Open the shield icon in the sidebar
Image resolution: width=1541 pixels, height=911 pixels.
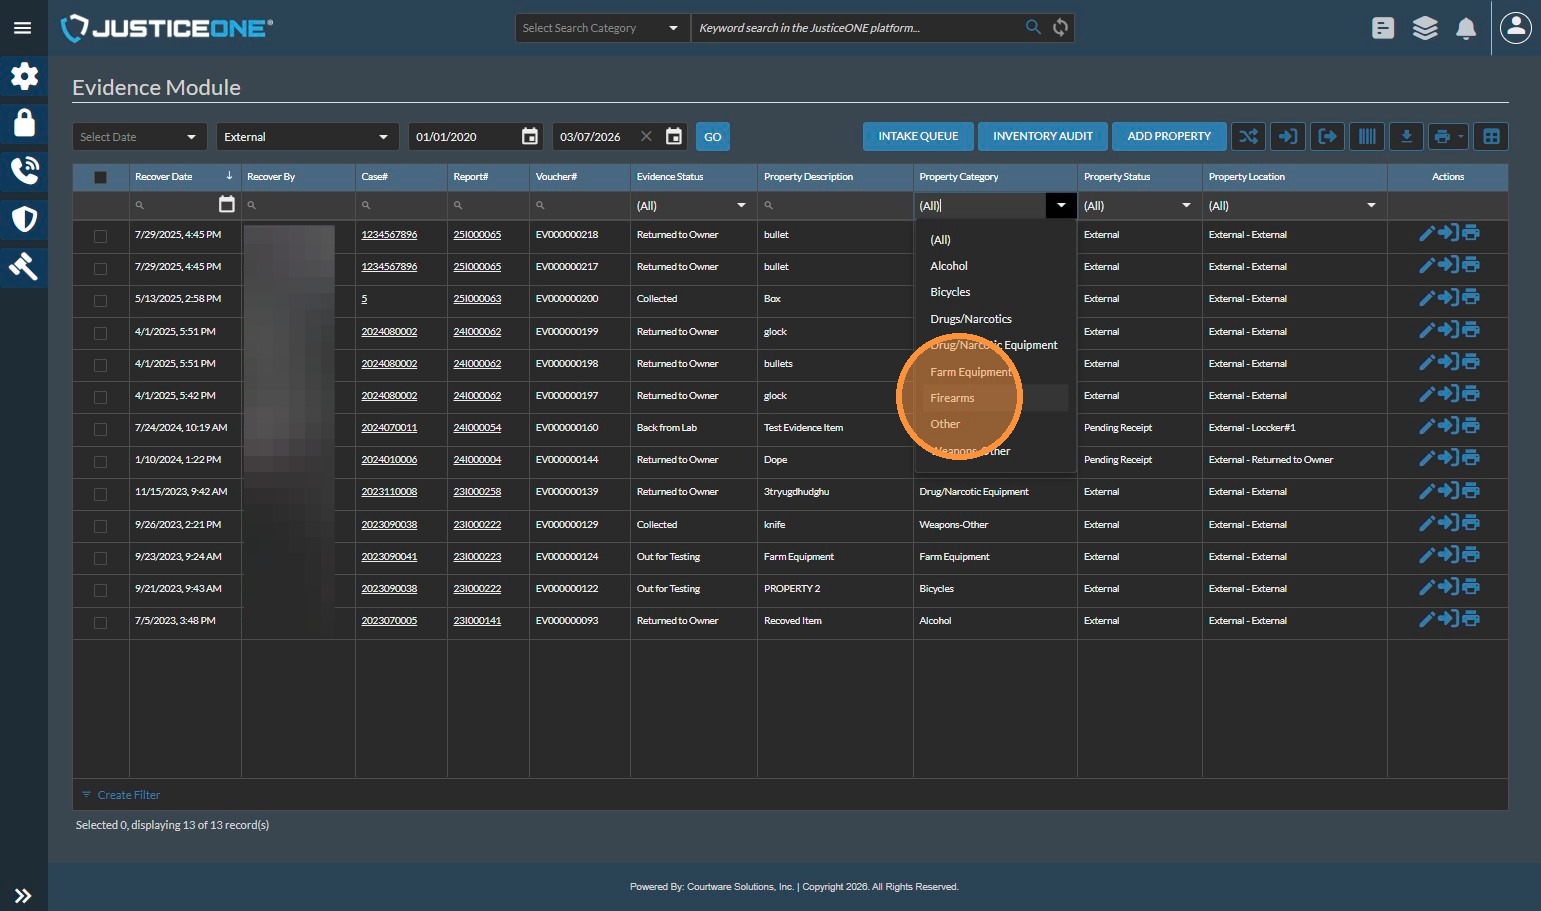click(x=24, y=219)
